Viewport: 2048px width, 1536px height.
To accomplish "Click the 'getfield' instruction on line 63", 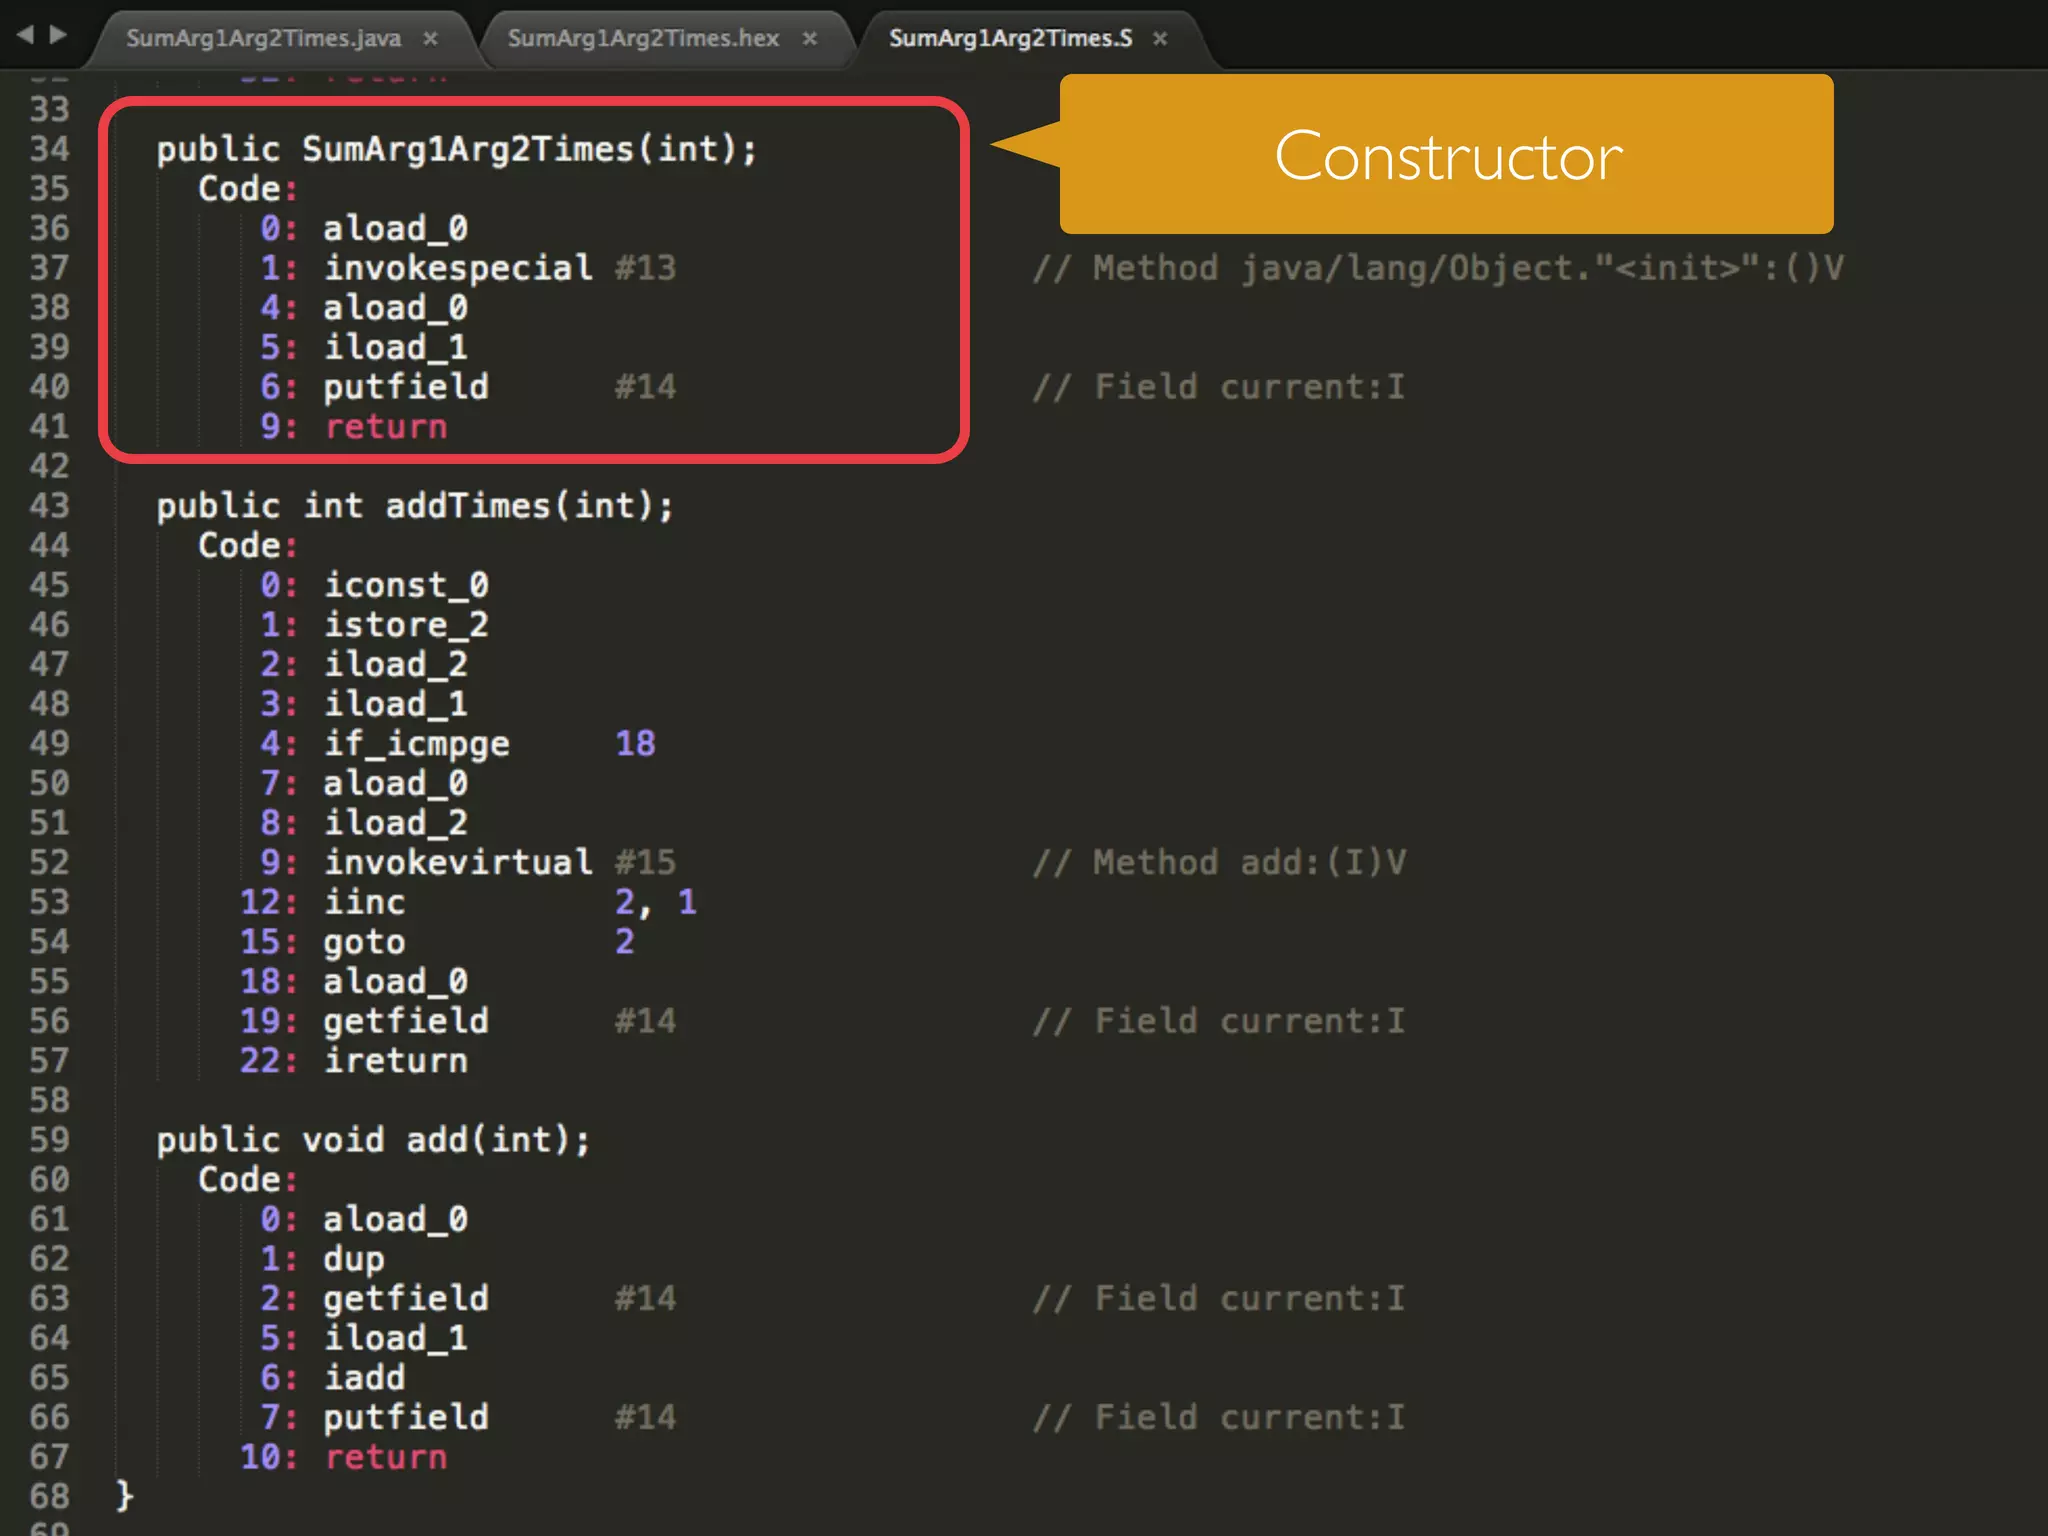I will [405, 1299].
